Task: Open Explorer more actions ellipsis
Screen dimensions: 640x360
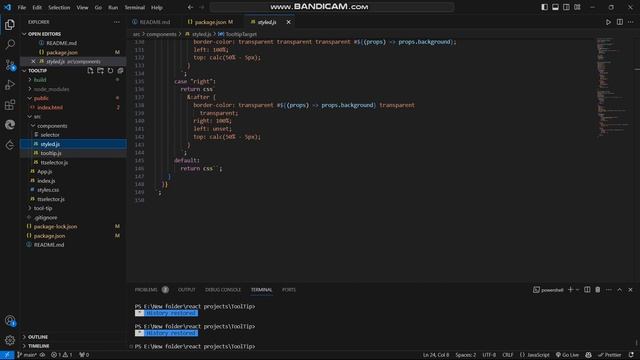Action: coord(117,22)
